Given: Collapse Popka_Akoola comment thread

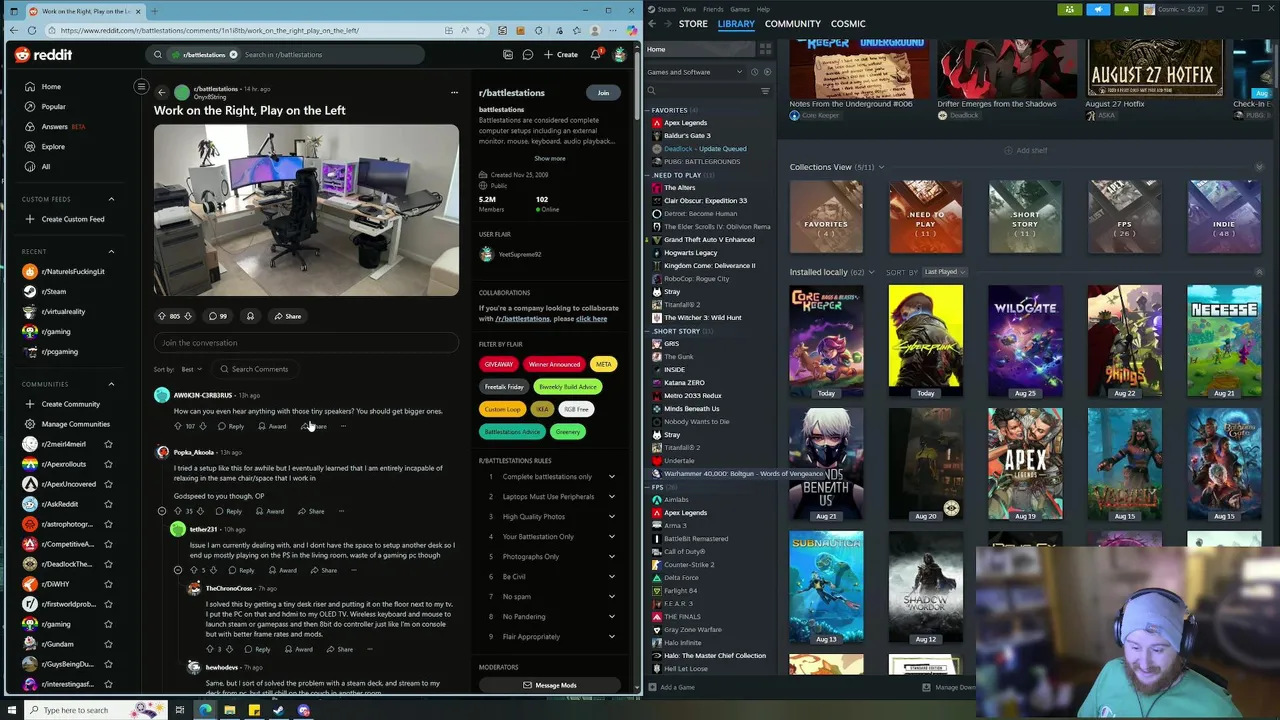Looking at the screenshot, I should point(162,511).
